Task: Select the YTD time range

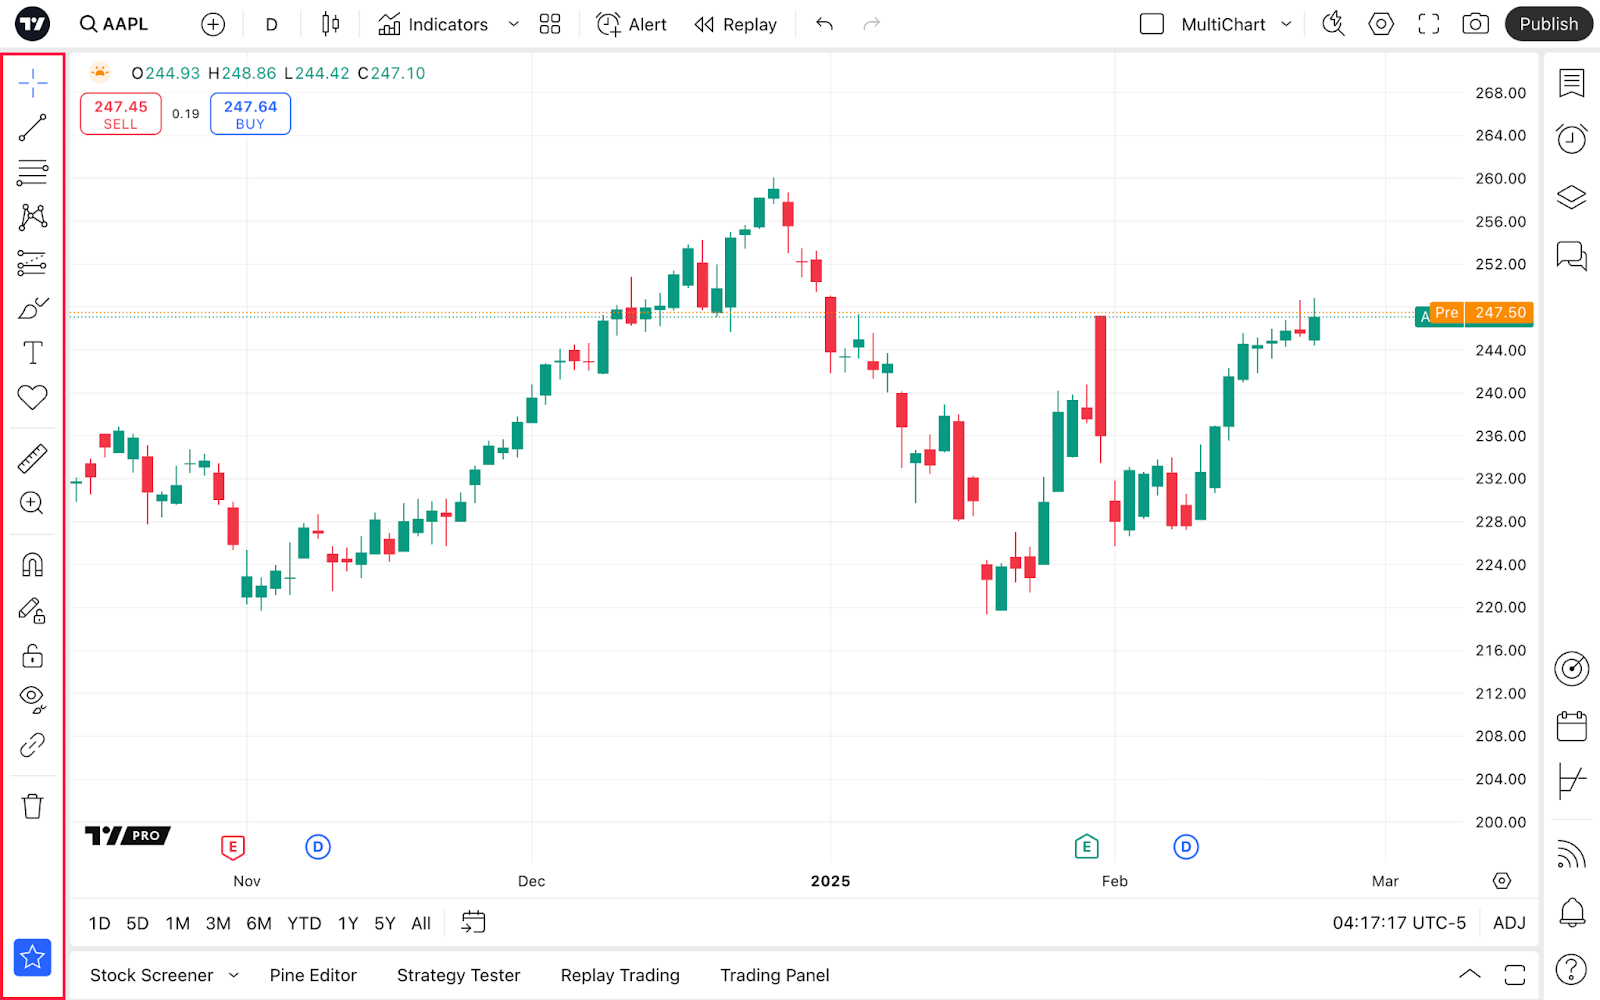Action: [304, 923]
